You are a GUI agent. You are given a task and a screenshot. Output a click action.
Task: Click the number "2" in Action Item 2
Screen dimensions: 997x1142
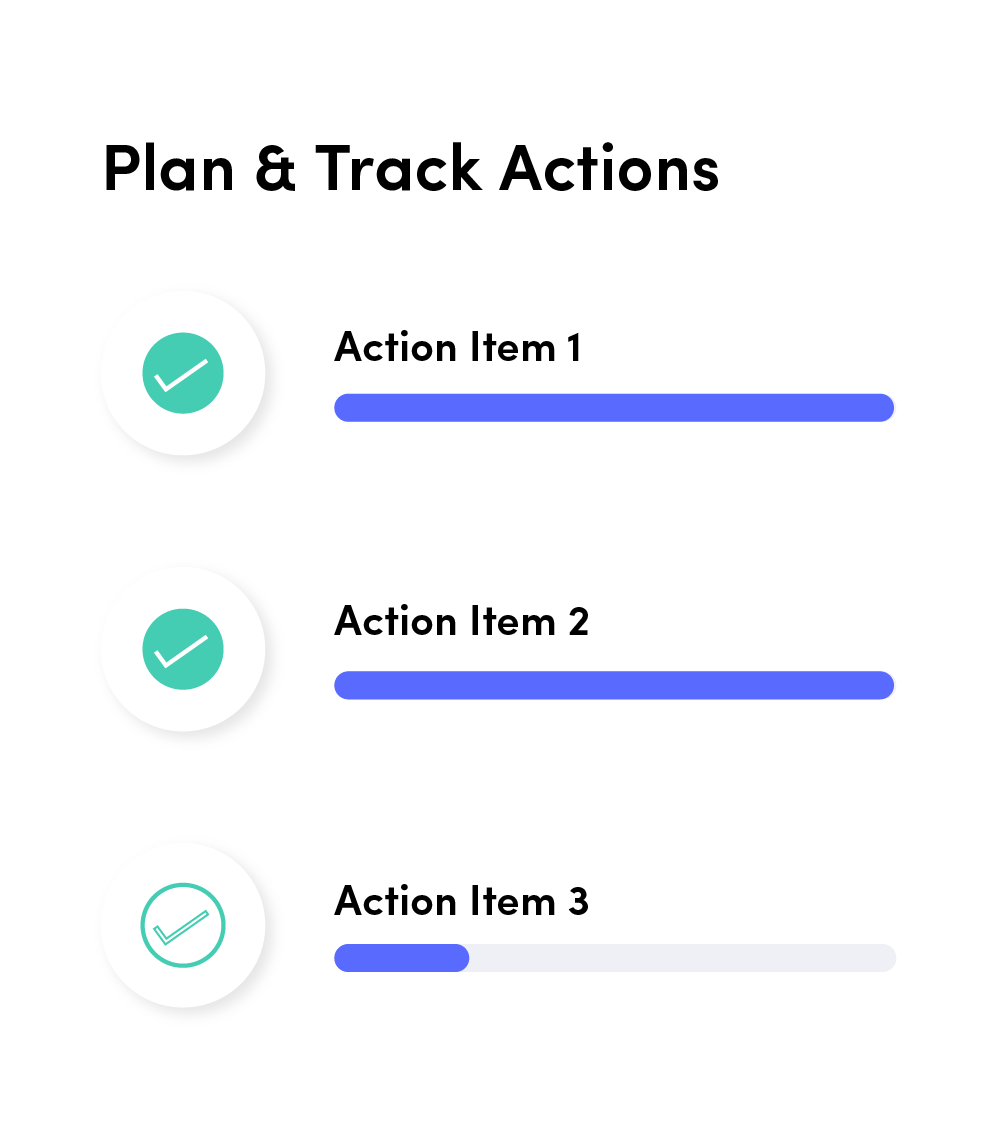pyautogui.click(x=578, y=622)
